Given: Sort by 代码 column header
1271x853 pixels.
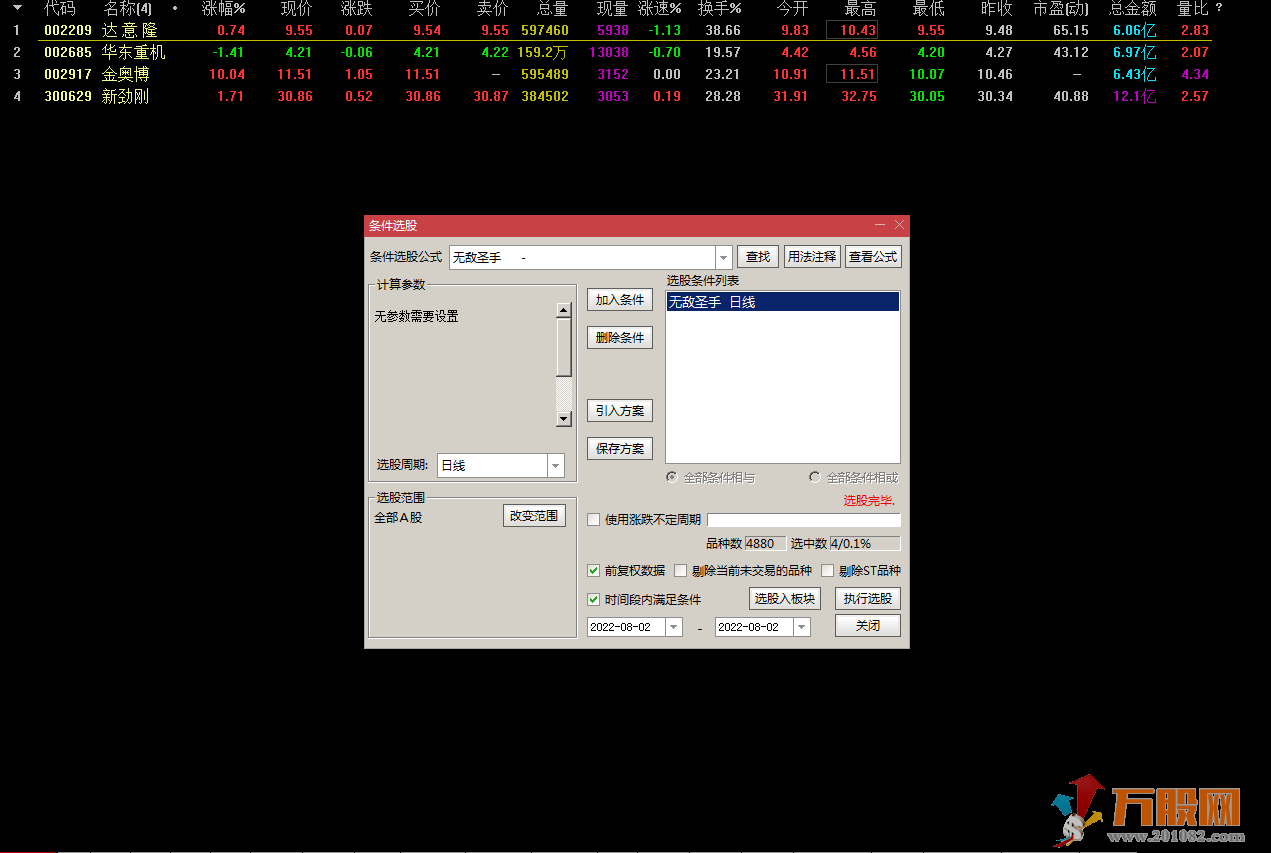Looking at the screenshot, I should (x=59, y=8).
